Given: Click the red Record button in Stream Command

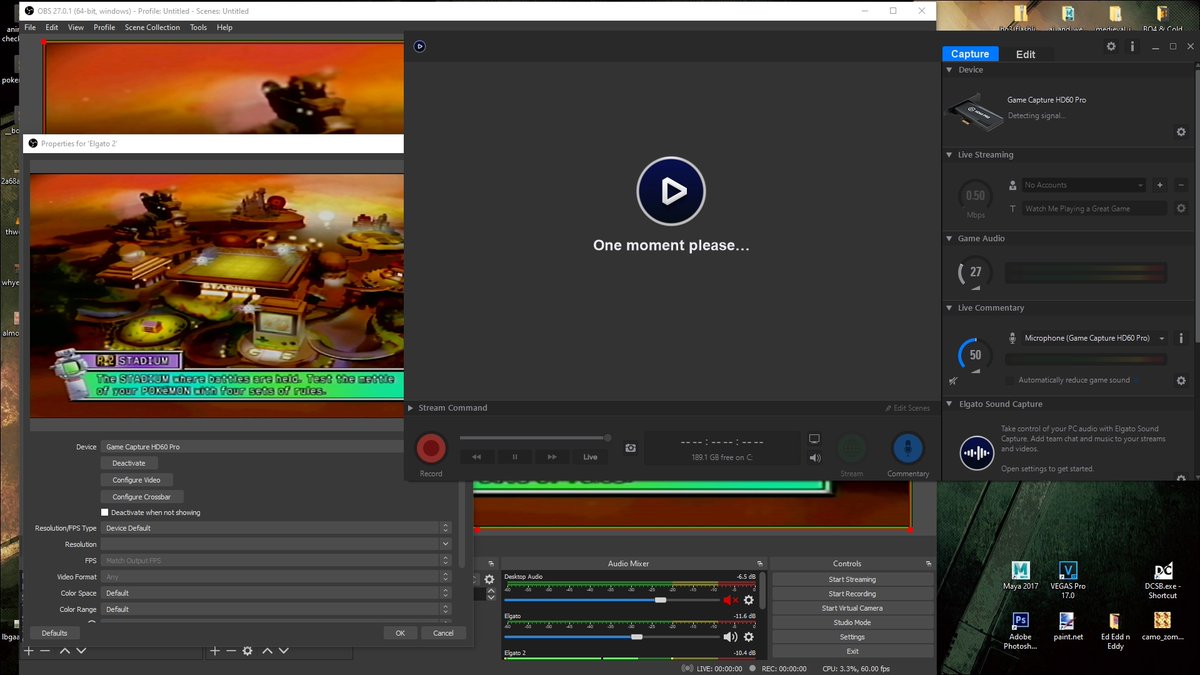Looking at the screenshot, I should point(431,448).
